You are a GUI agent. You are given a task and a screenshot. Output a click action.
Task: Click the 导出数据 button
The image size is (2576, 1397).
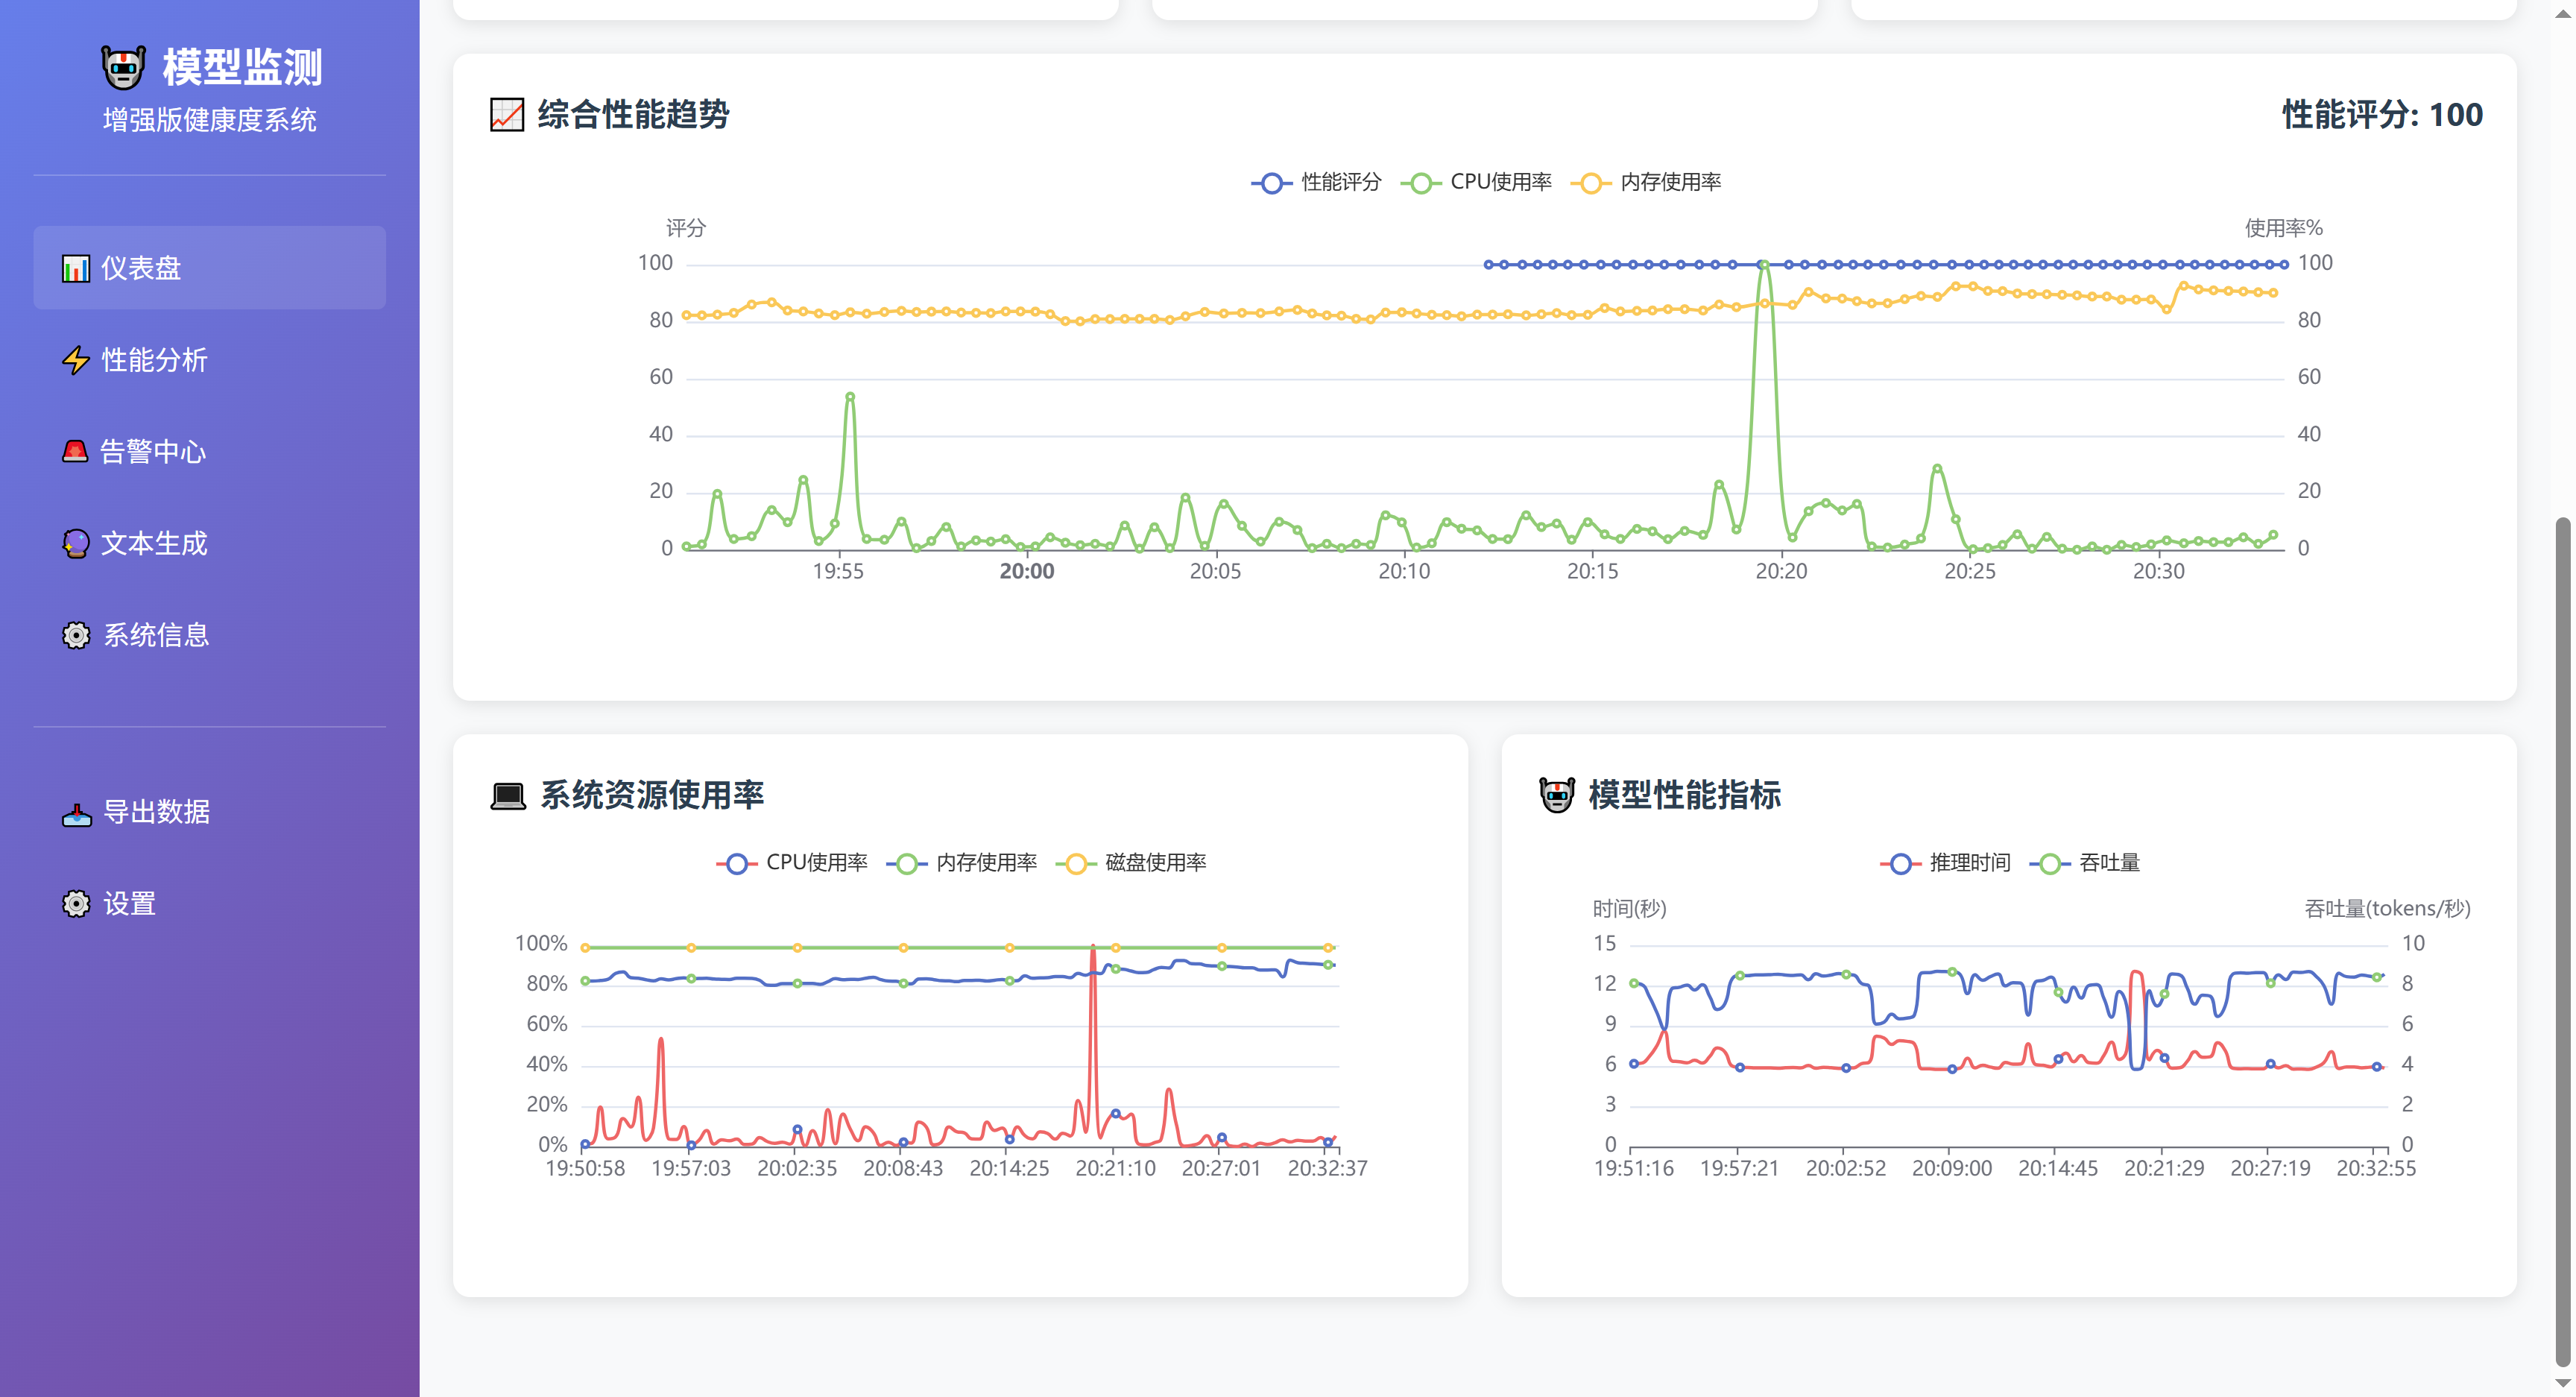[x=156, y=813]
